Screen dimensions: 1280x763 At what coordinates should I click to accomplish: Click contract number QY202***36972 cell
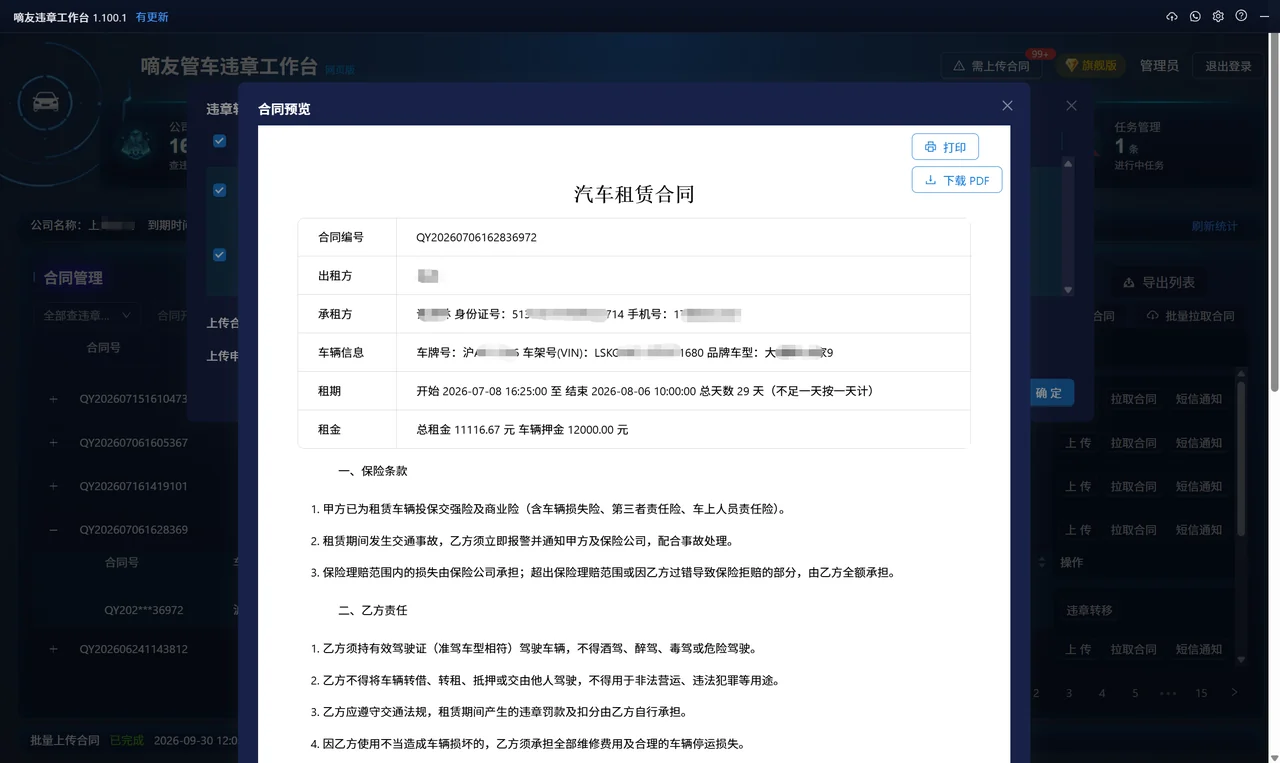[x=144, y=610]
